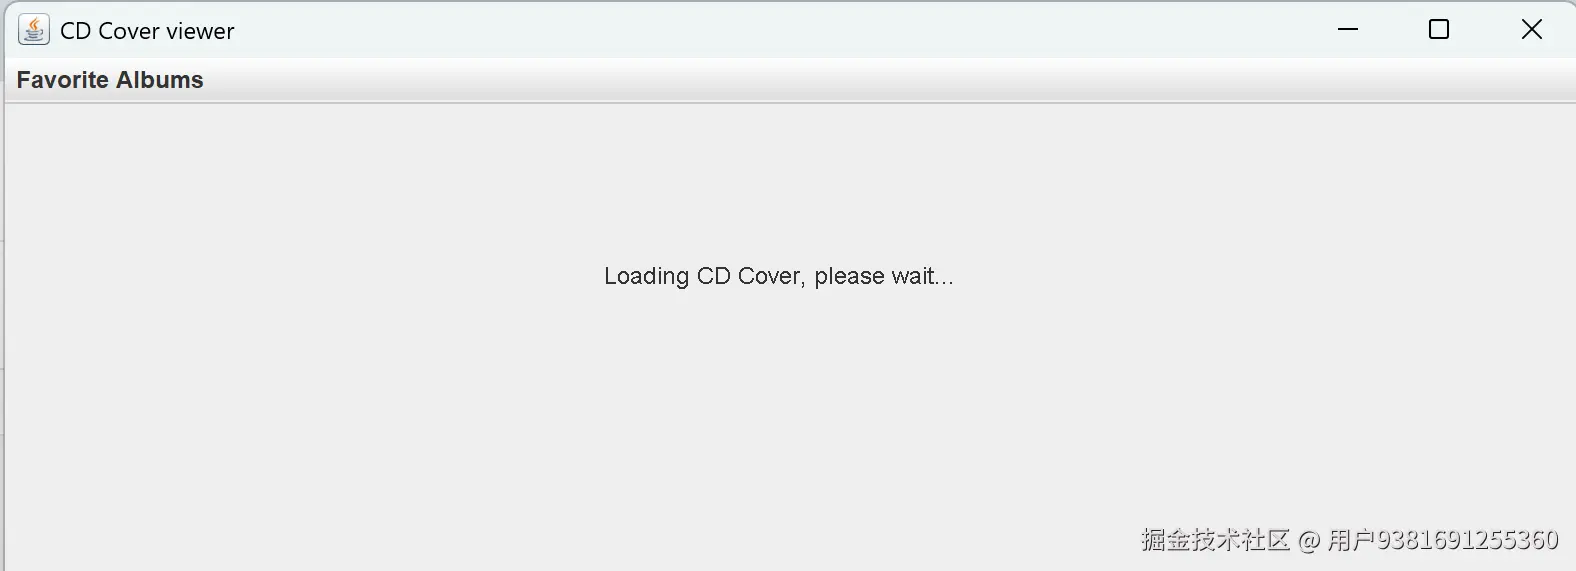The image size is (1576, 571).
Task: Click blank panel area above the loading message
Action: pos(779,180)
